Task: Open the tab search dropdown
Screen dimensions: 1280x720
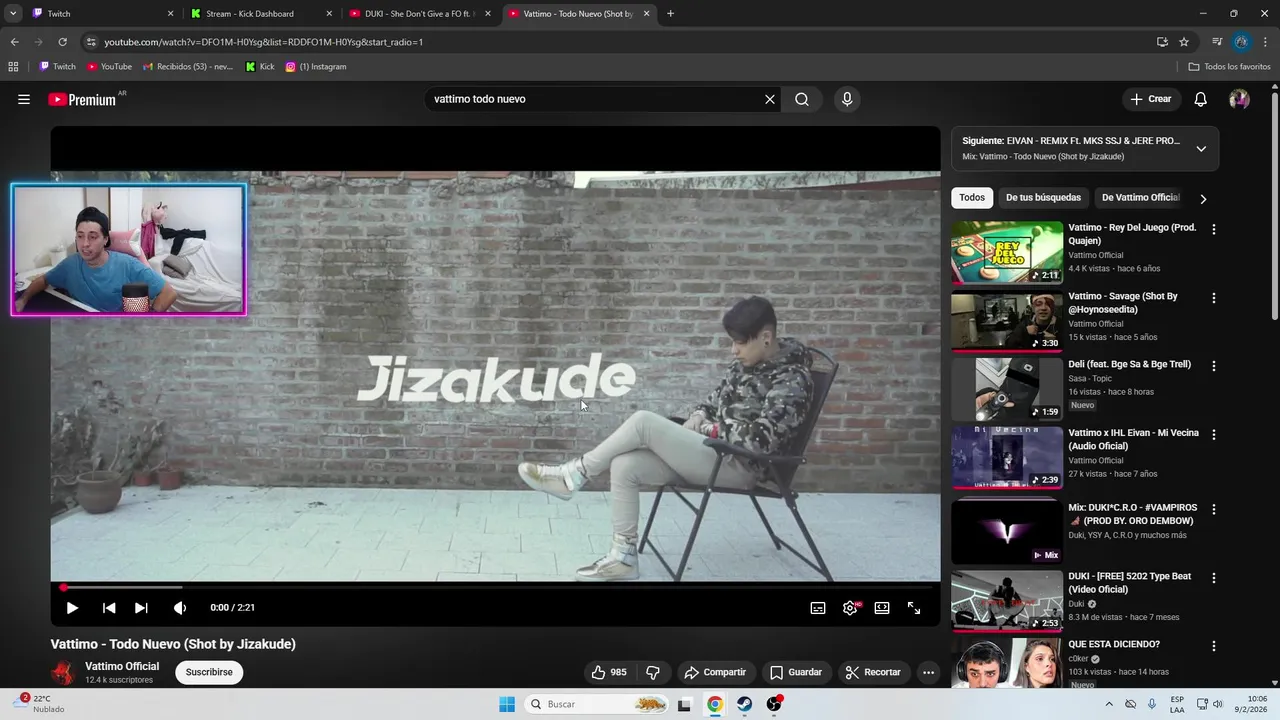Action: click(x=13, y=14)
